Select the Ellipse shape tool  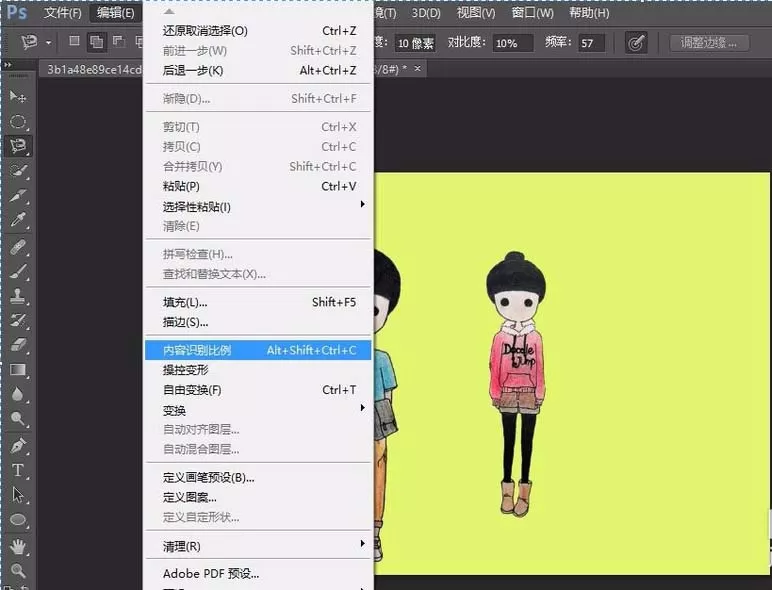18,520
